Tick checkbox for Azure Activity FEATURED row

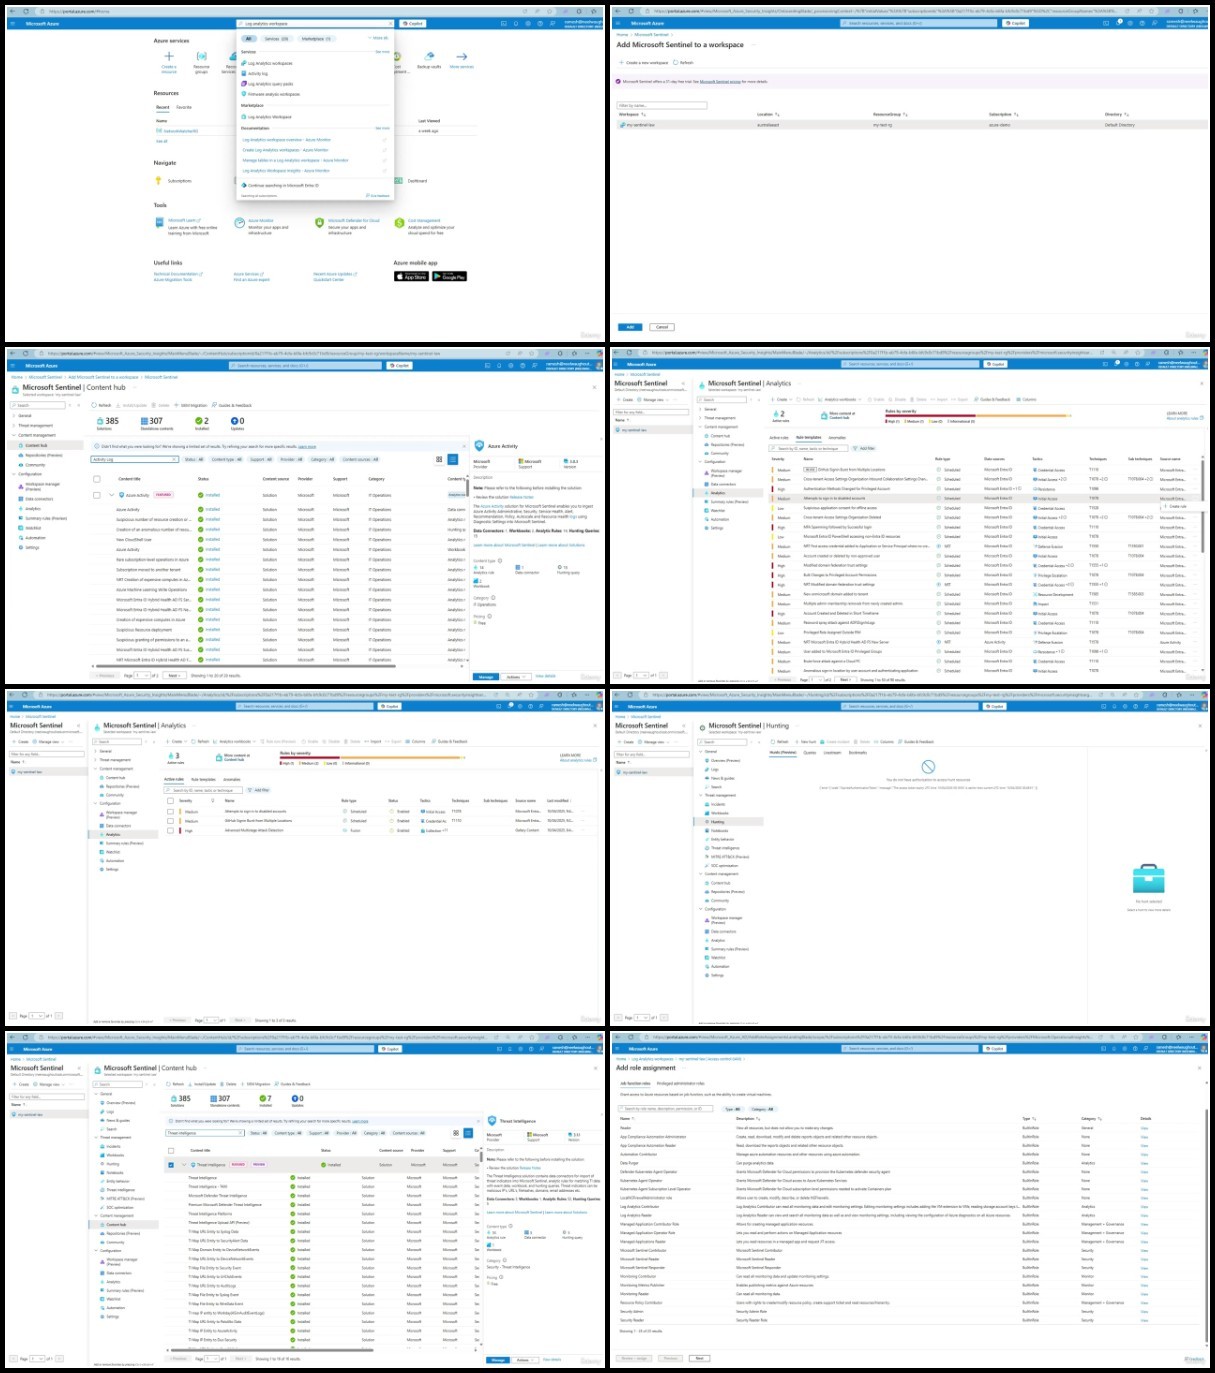pos(97,495)
